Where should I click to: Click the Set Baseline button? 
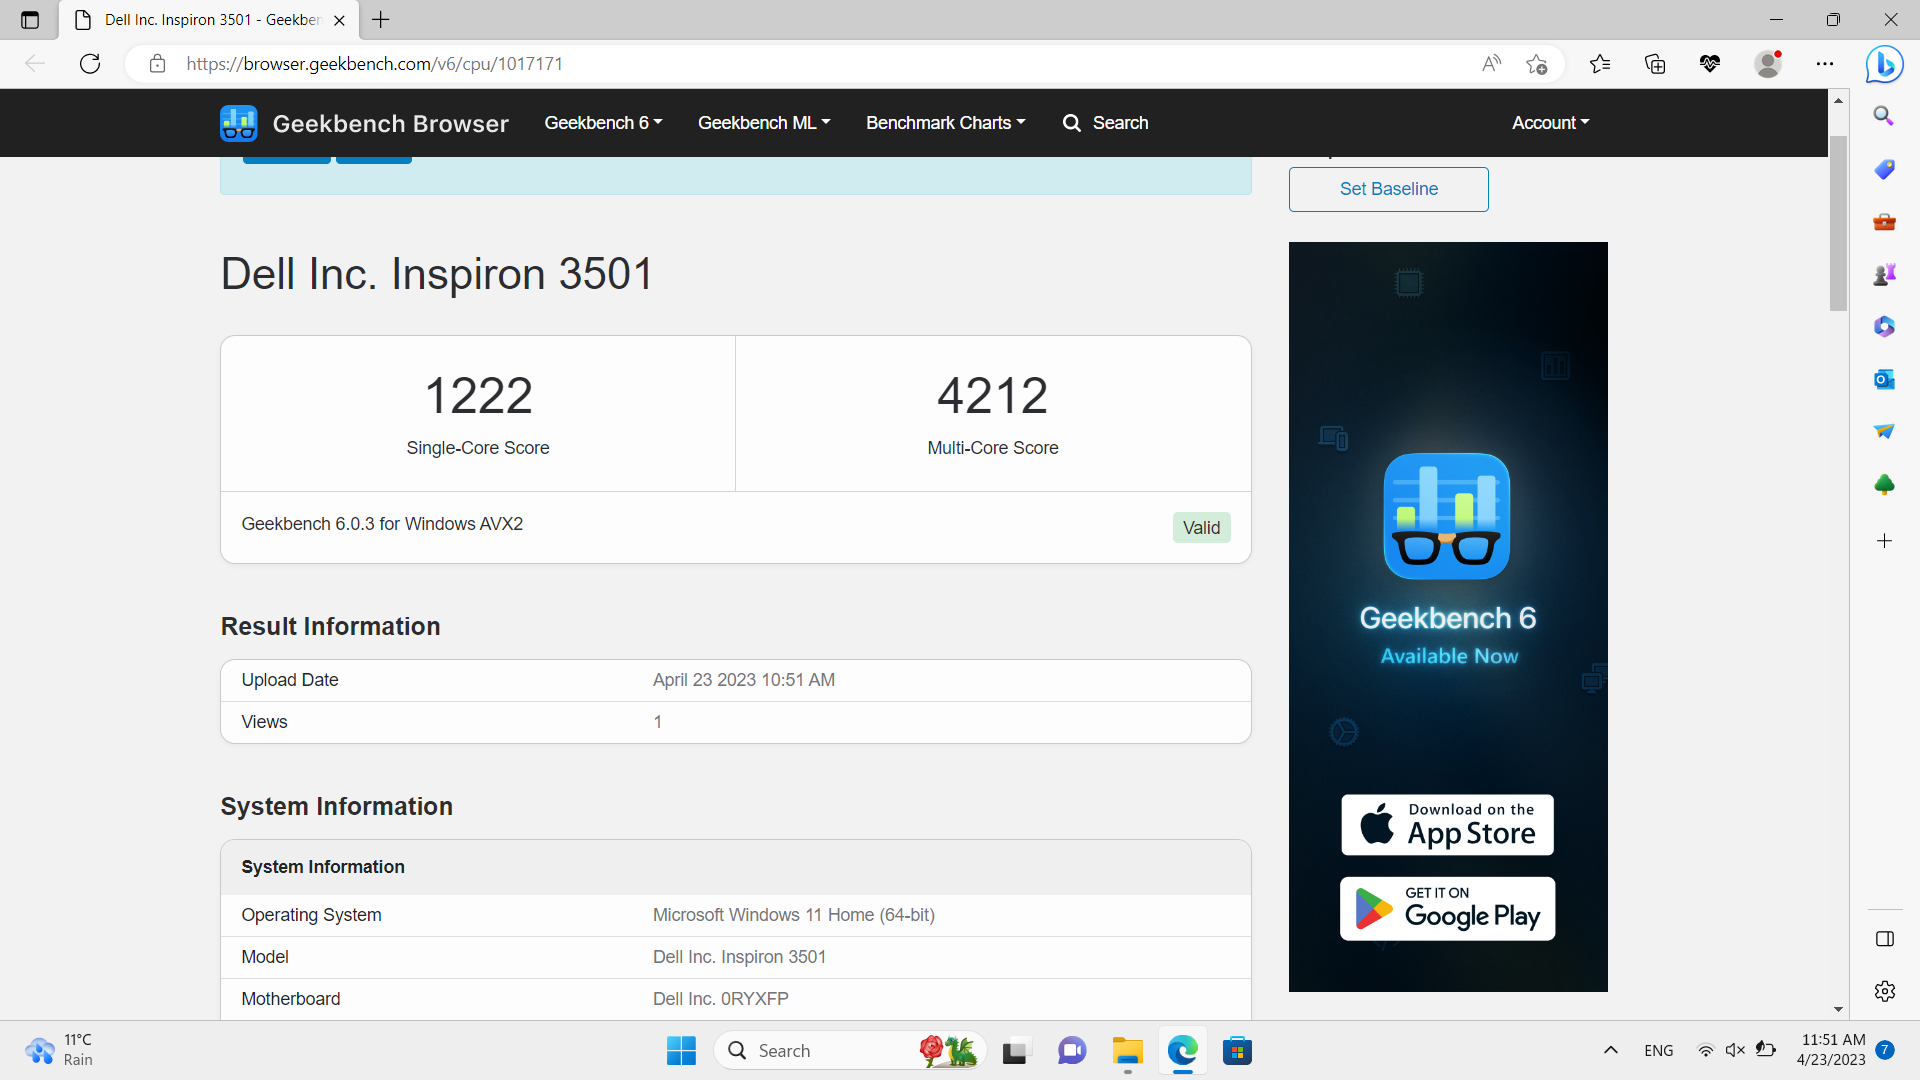click(1388, 189)
